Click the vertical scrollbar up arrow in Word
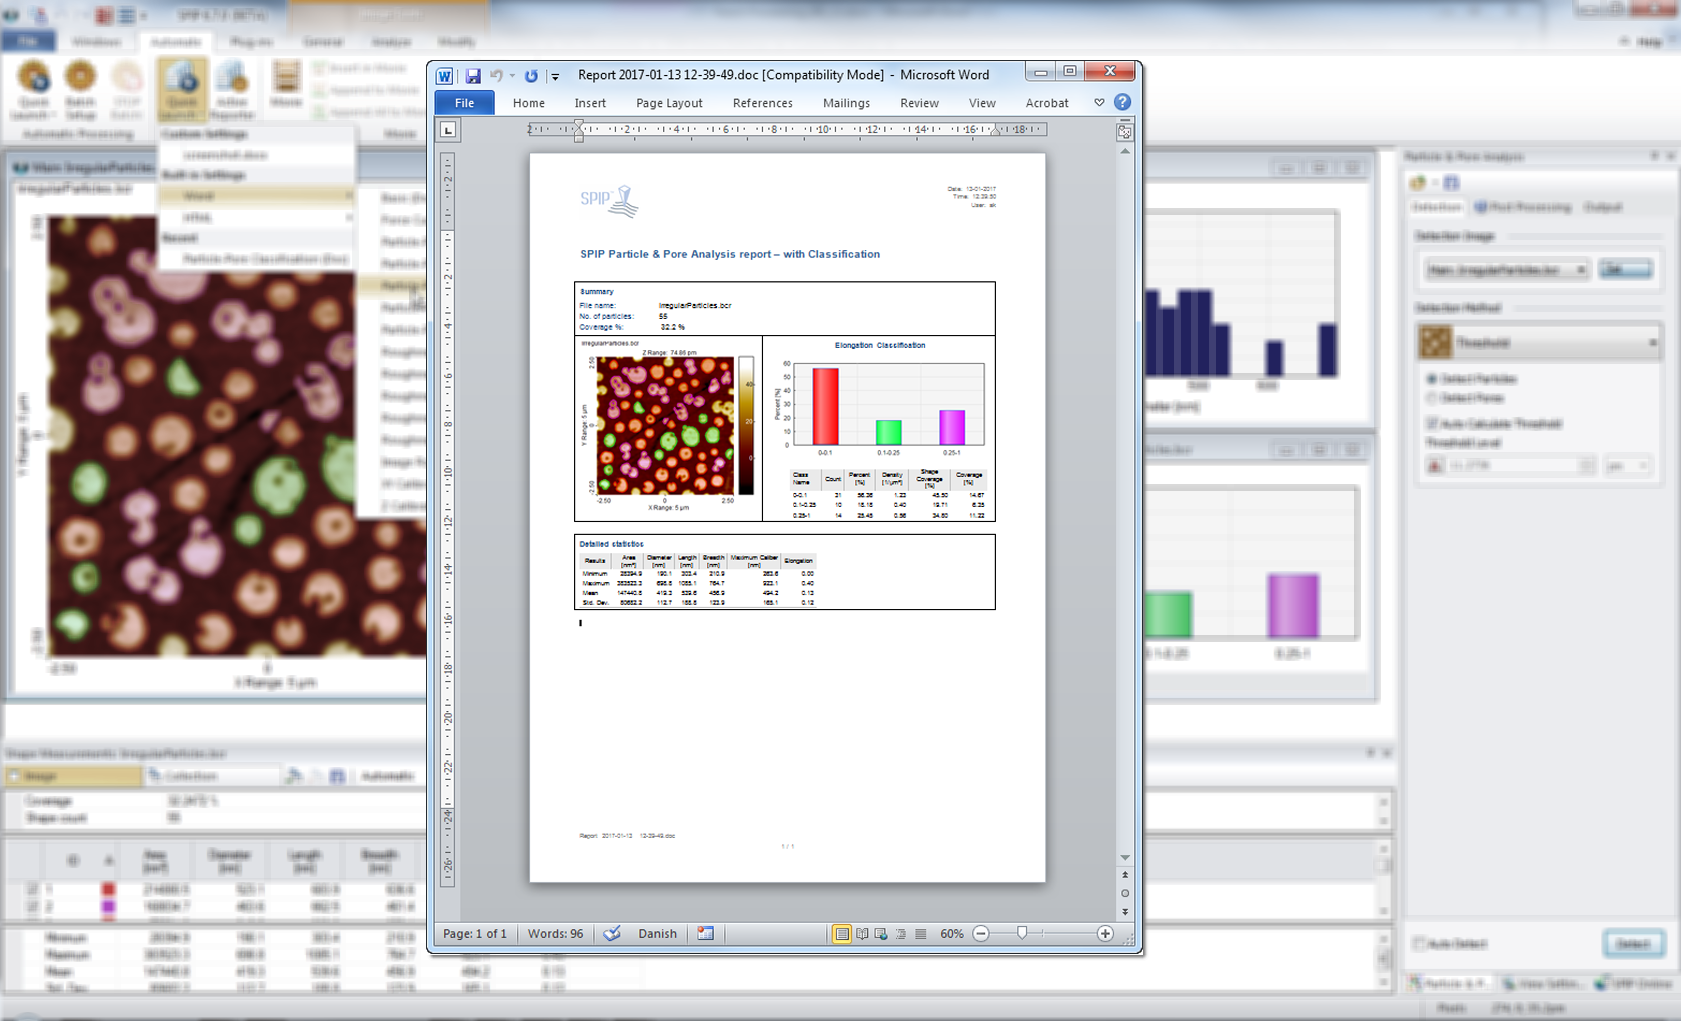 coord(1125,151)
